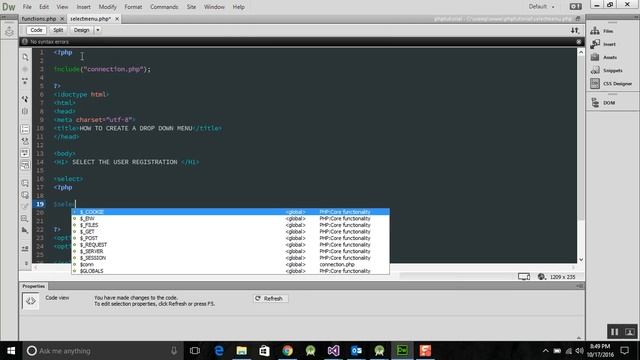Close the selectmenu.php tab
This screenshot has height=360, width=640.
click(x=117, y=19)
